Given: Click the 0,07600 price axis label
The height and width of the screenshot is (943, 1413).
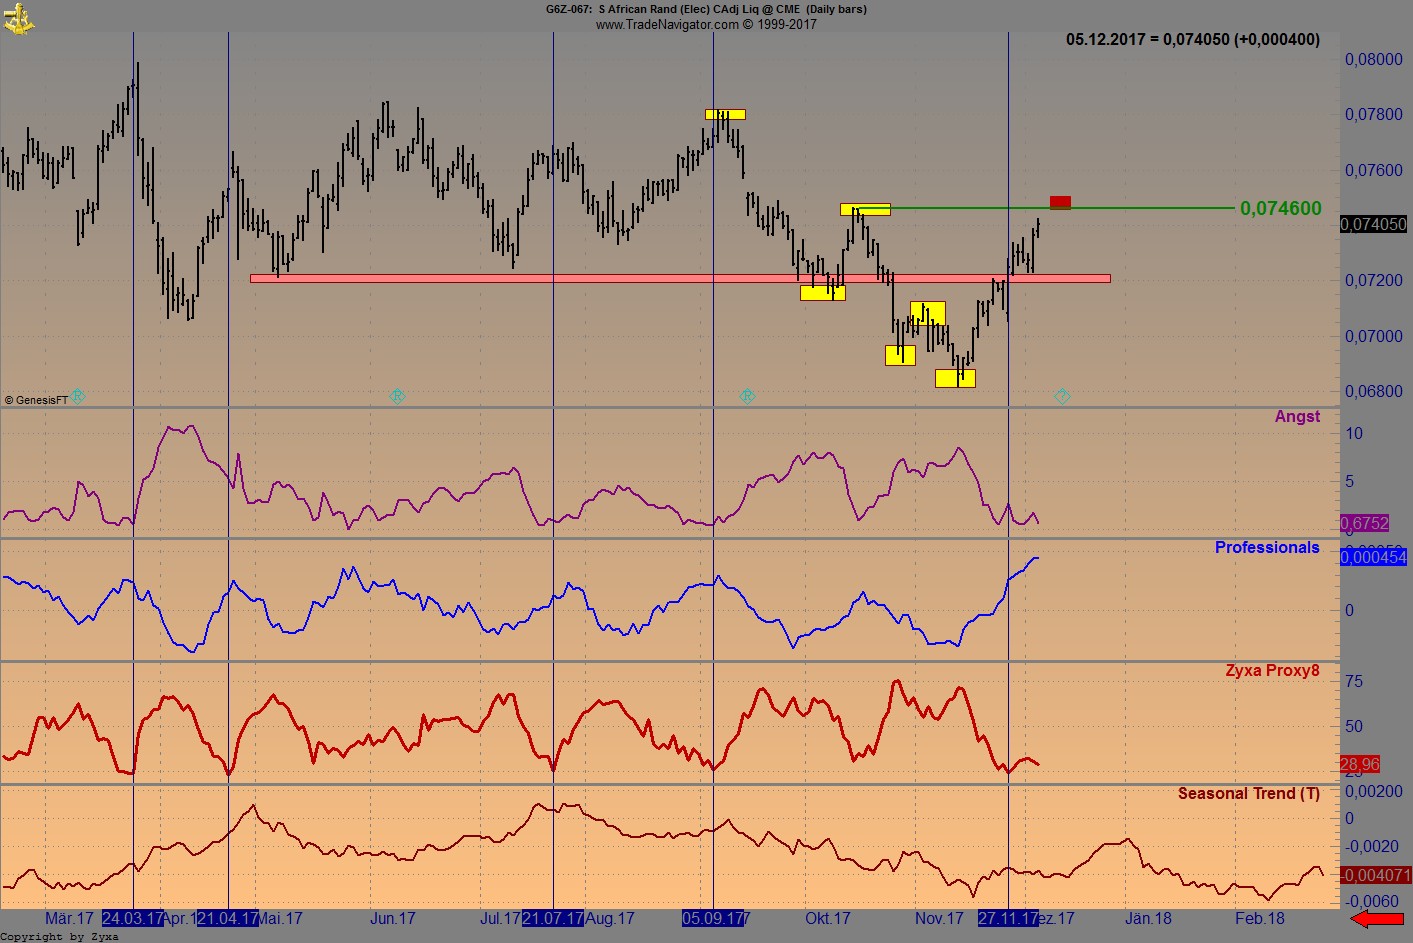Looking at the screenshot, I should 1374,170.
